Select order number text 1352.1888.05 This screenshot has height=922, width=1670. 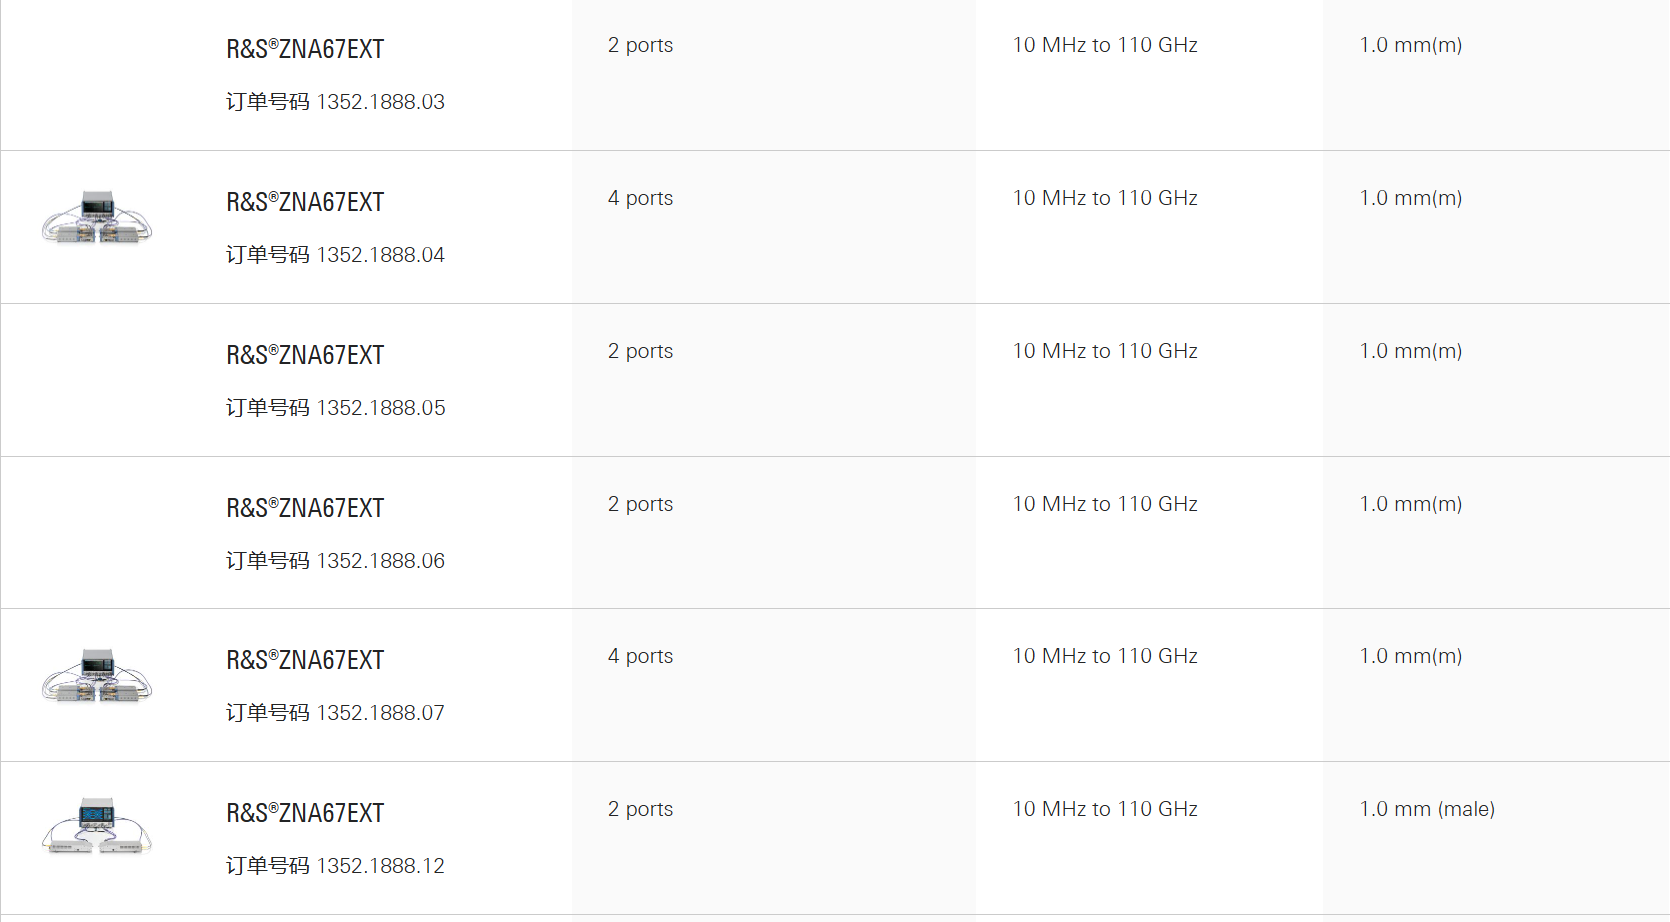pyautogui.click(x=381, y=408)
